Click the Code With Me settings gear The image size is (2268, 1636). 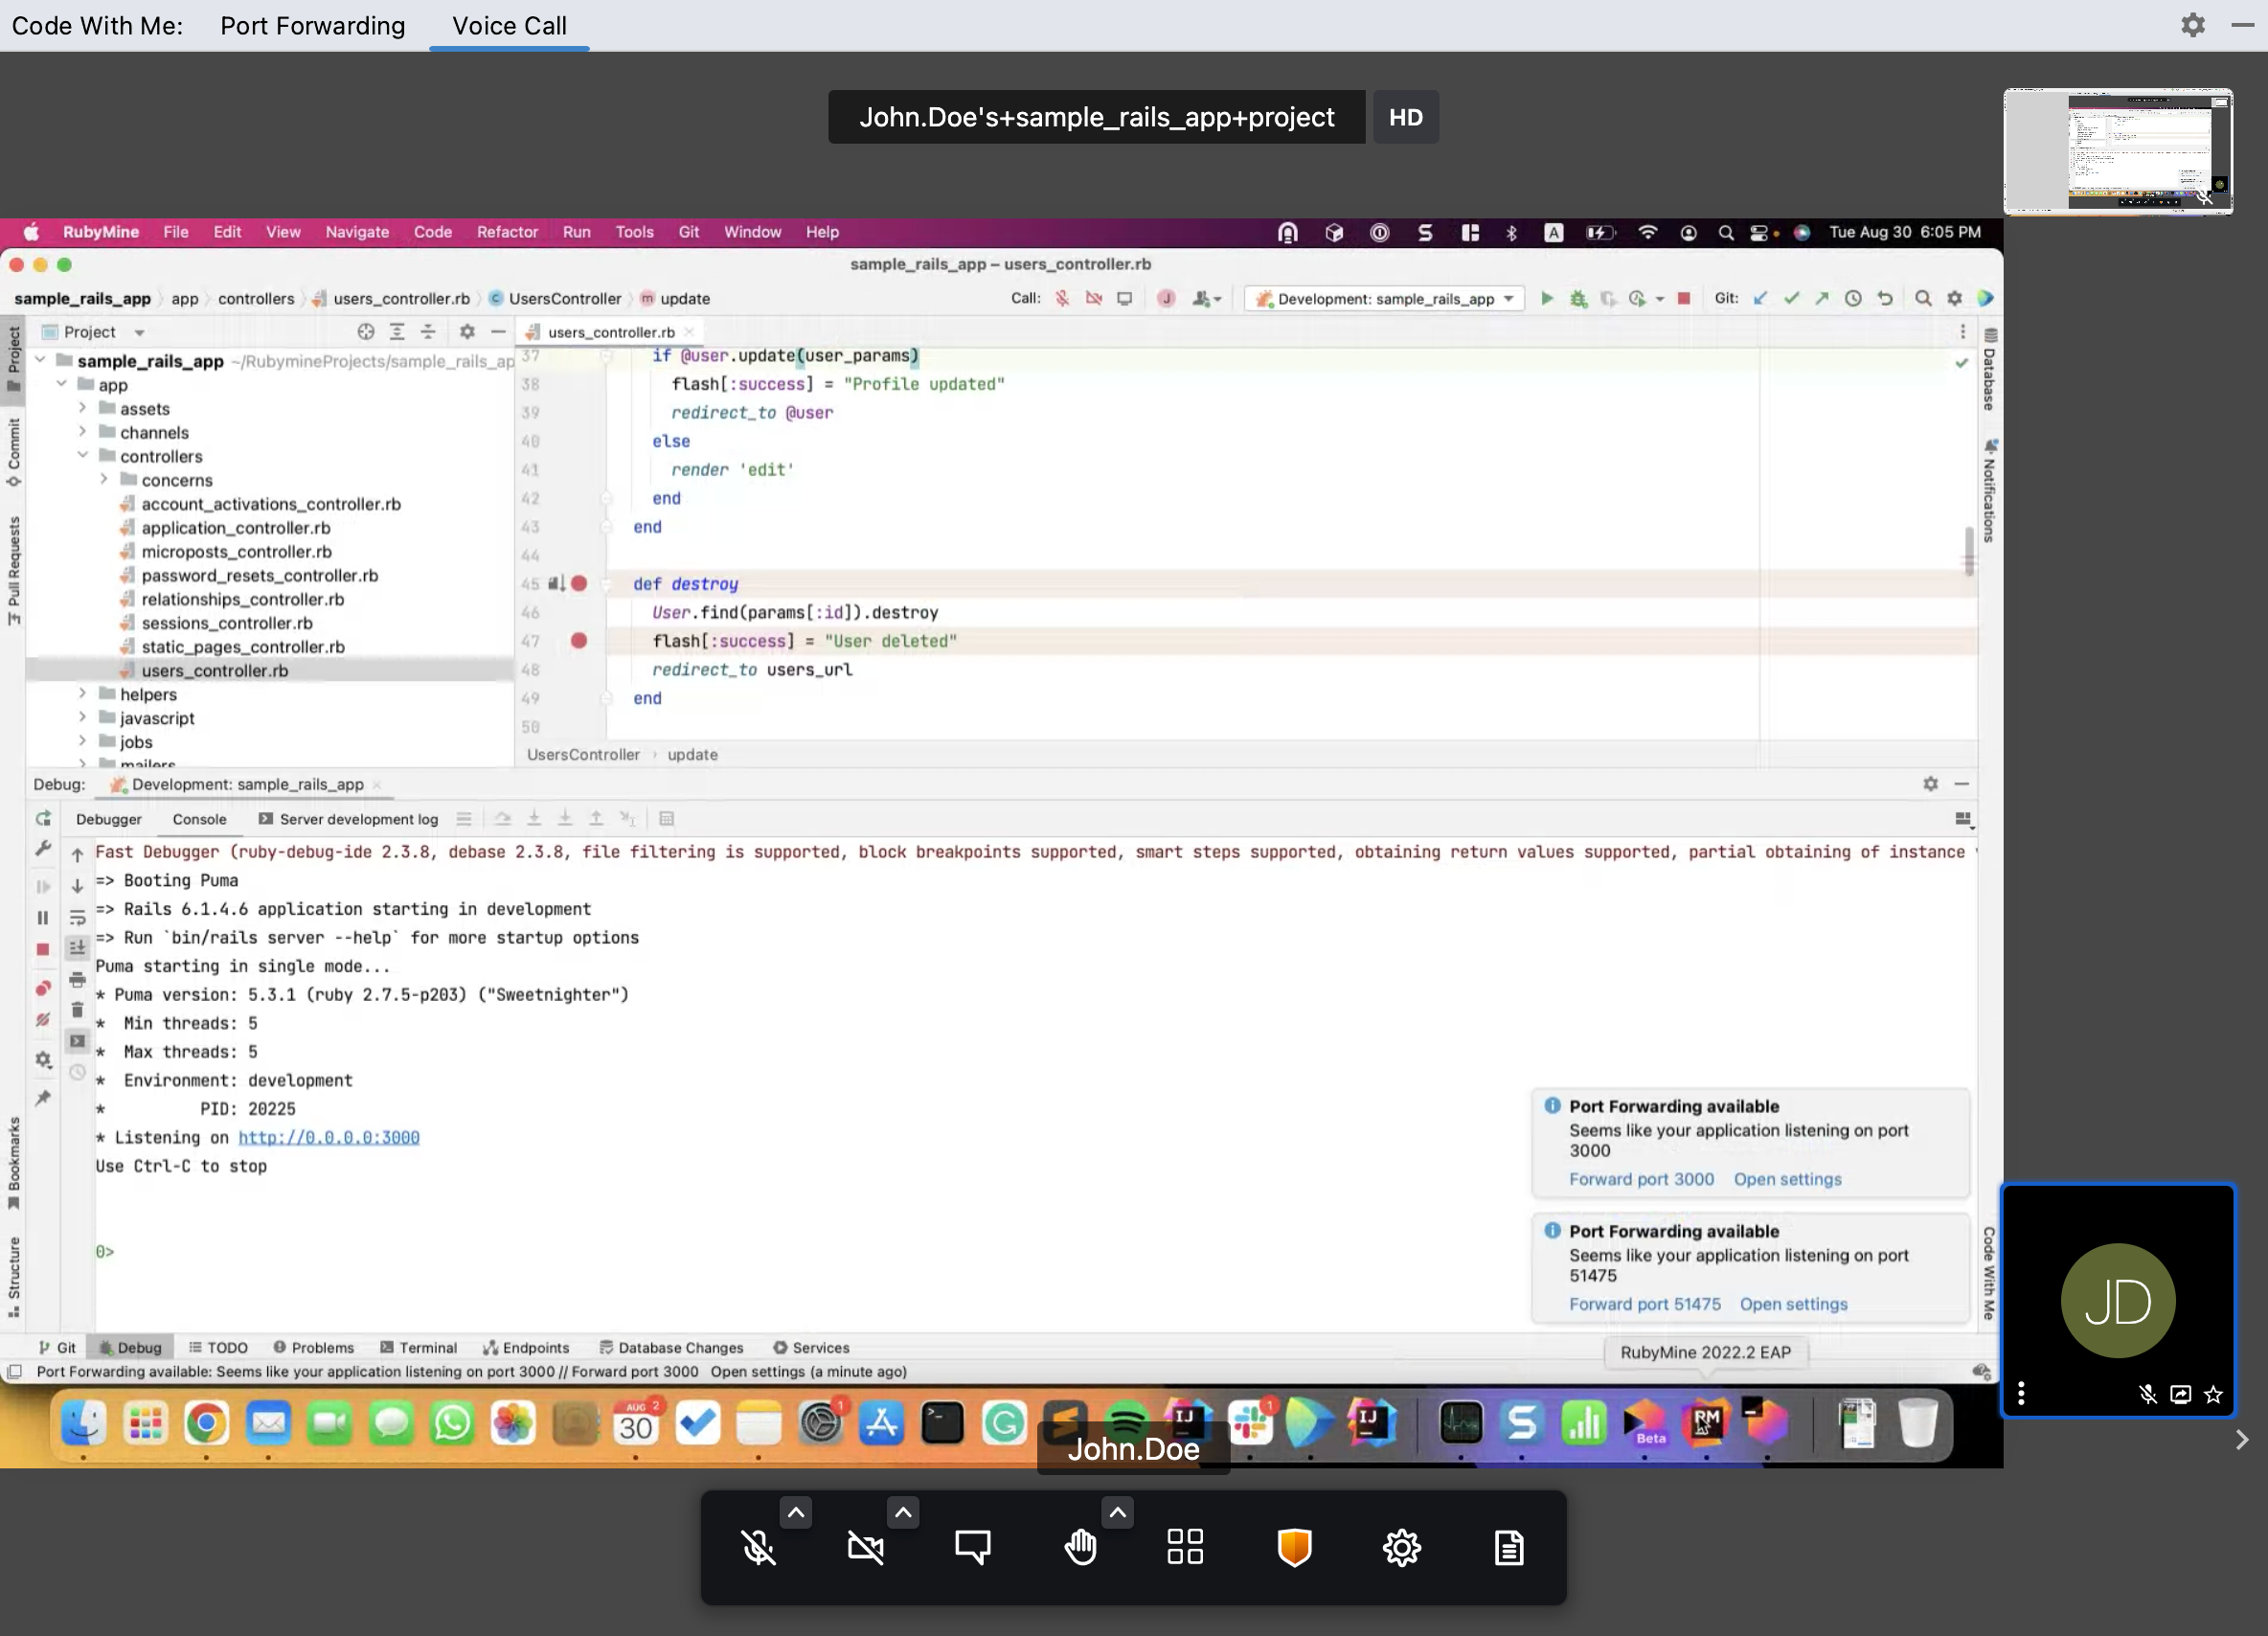point(2192,25)
